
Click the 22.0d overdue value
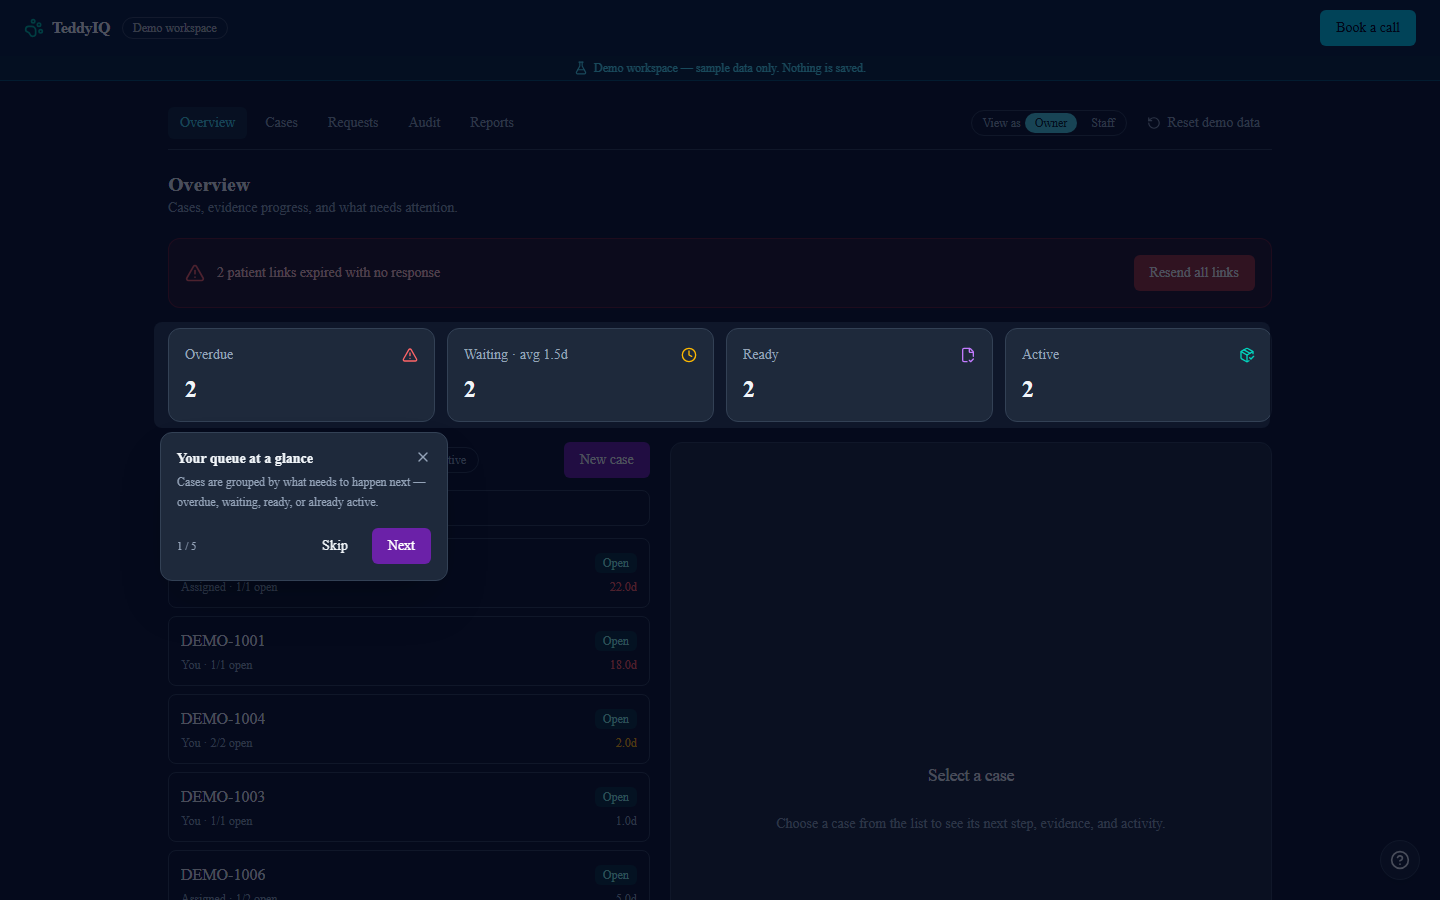[x=623, y=587]
